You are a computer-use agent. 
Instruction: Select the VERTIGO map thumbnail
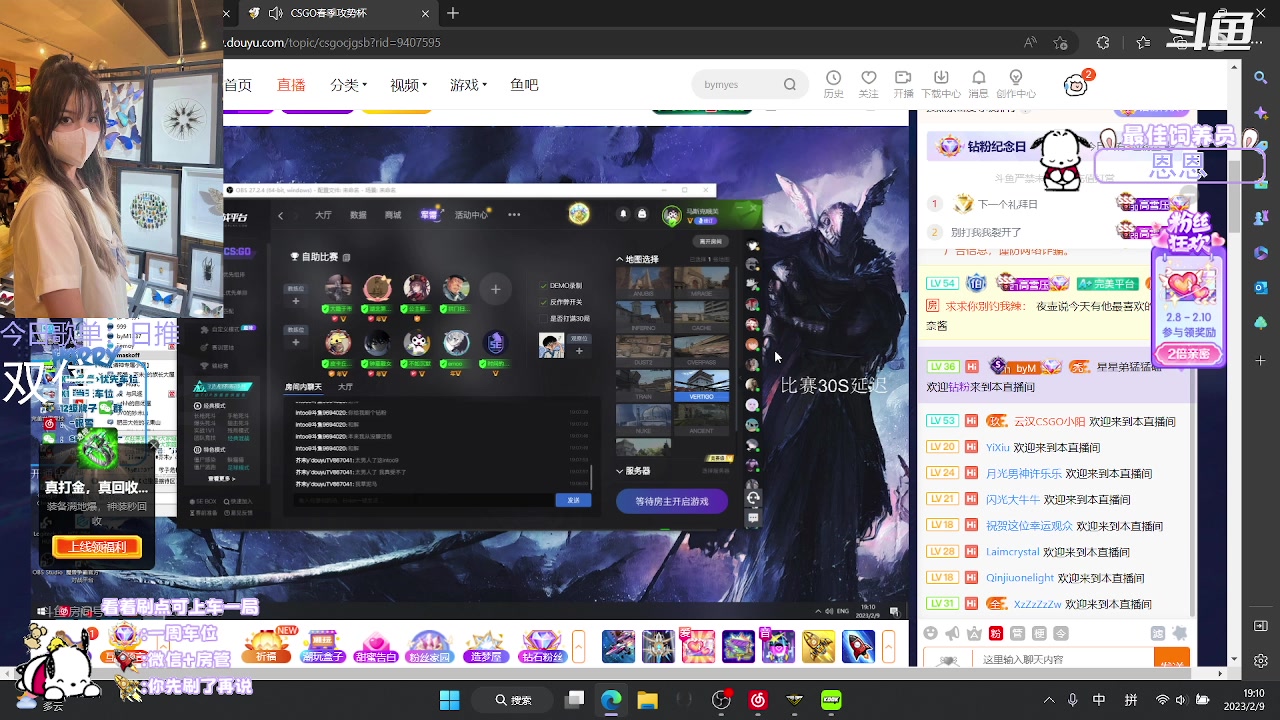[701, 385]
